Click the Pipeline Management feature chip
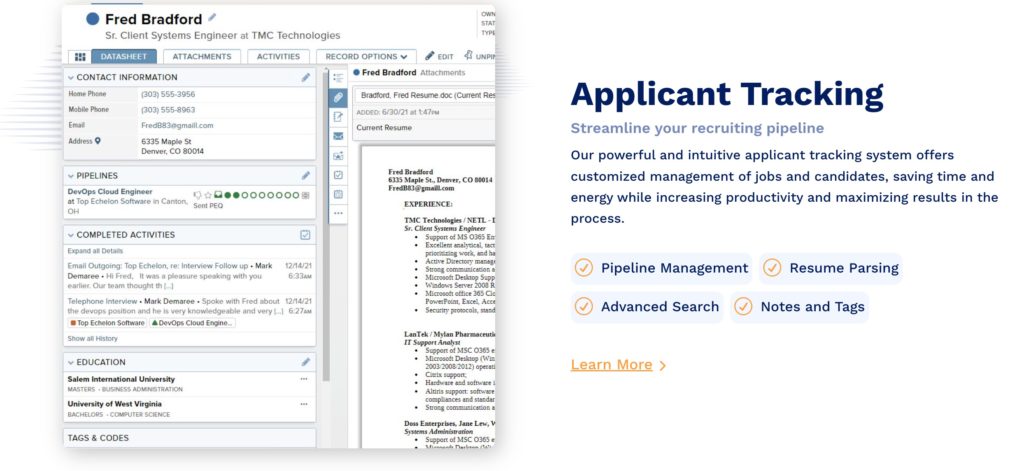 coord(662,268)
